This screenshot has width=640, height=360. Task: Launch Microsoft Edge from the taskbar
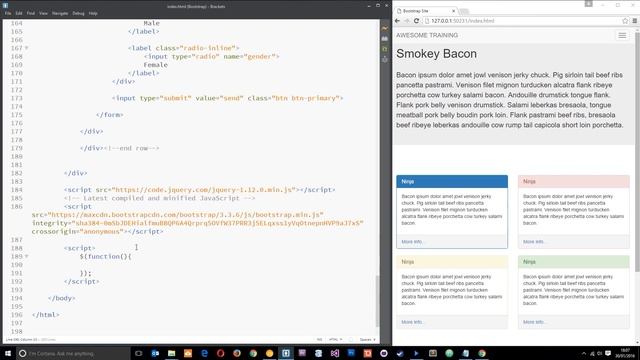click(204, 353)
